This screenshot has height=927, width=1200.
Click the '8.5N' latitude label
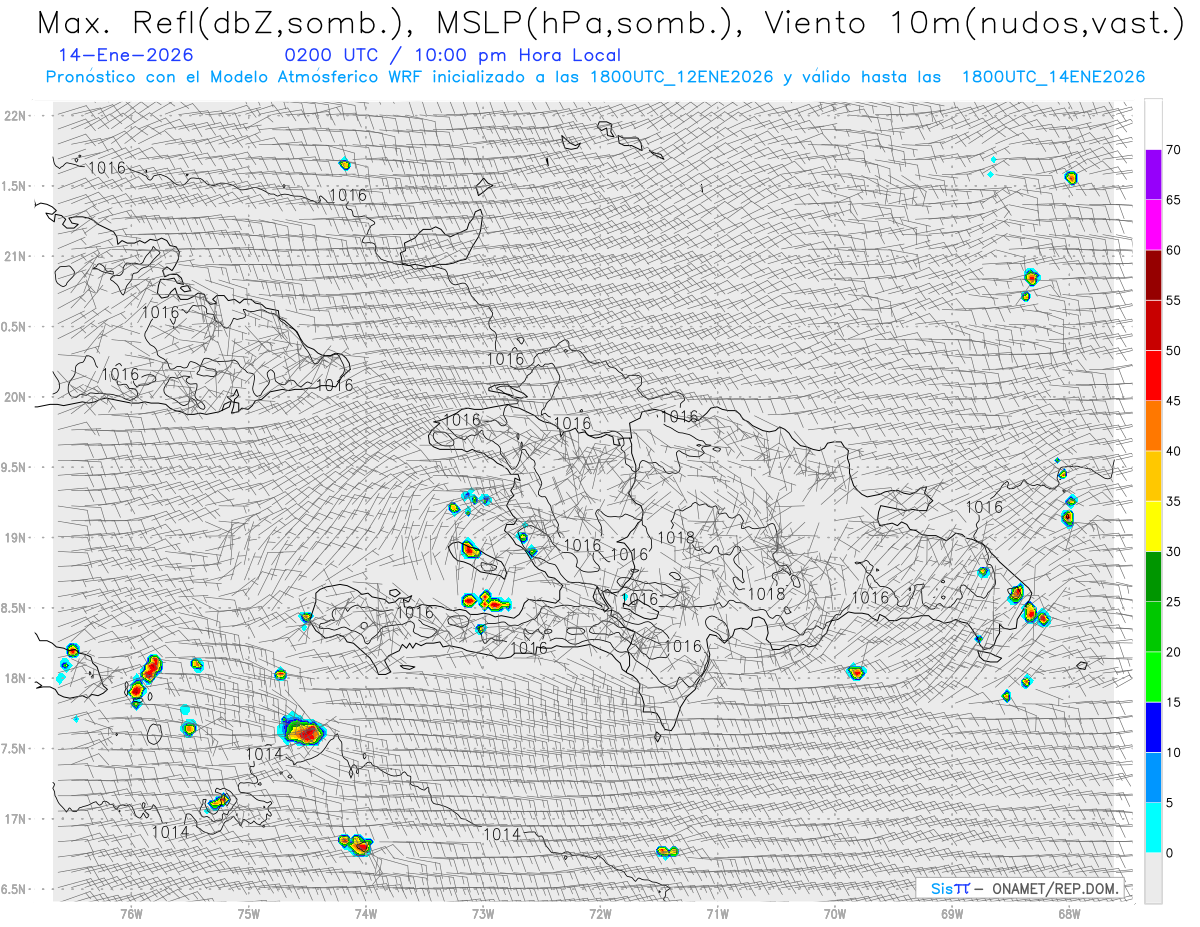[x=15, y=608]
